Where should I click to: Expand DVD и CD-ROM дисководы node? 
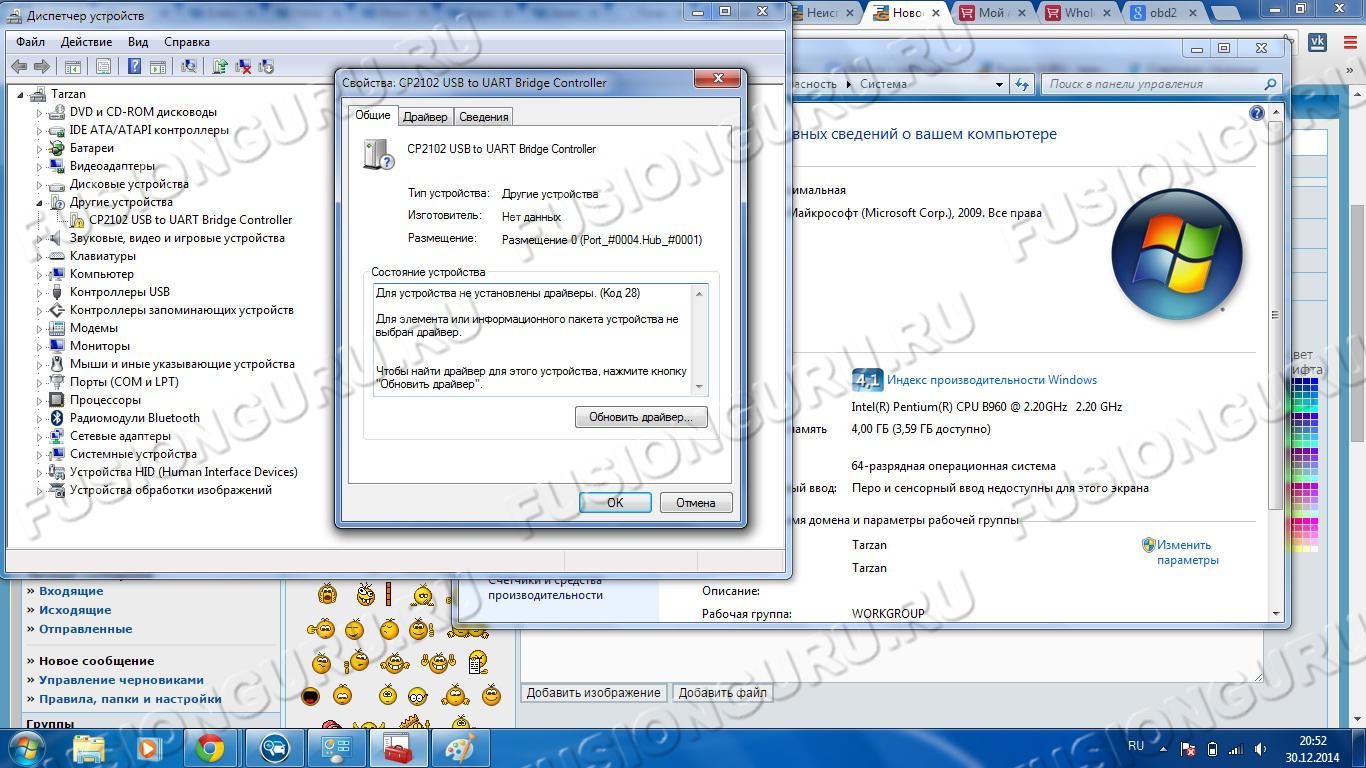tap(40, 113)
